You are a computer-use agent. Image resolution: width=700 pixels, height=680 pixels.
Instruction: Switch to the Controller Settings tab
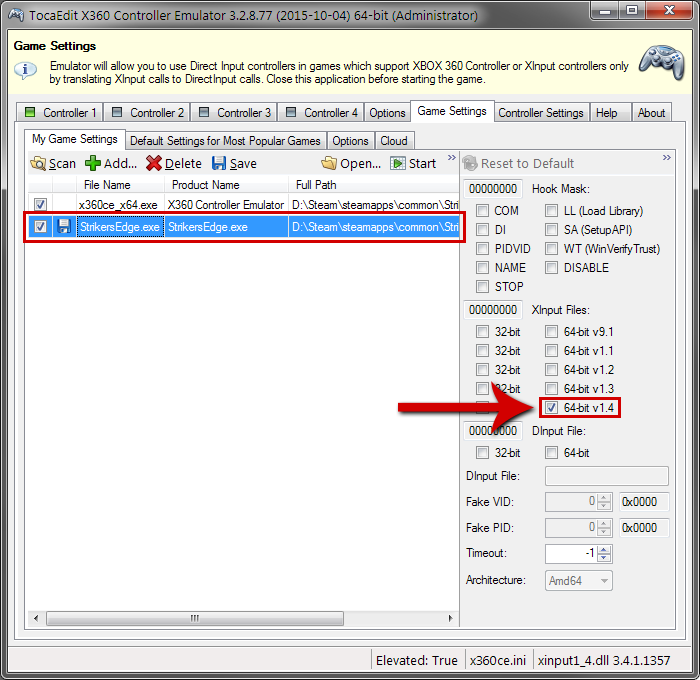click(x=541, y=113)
